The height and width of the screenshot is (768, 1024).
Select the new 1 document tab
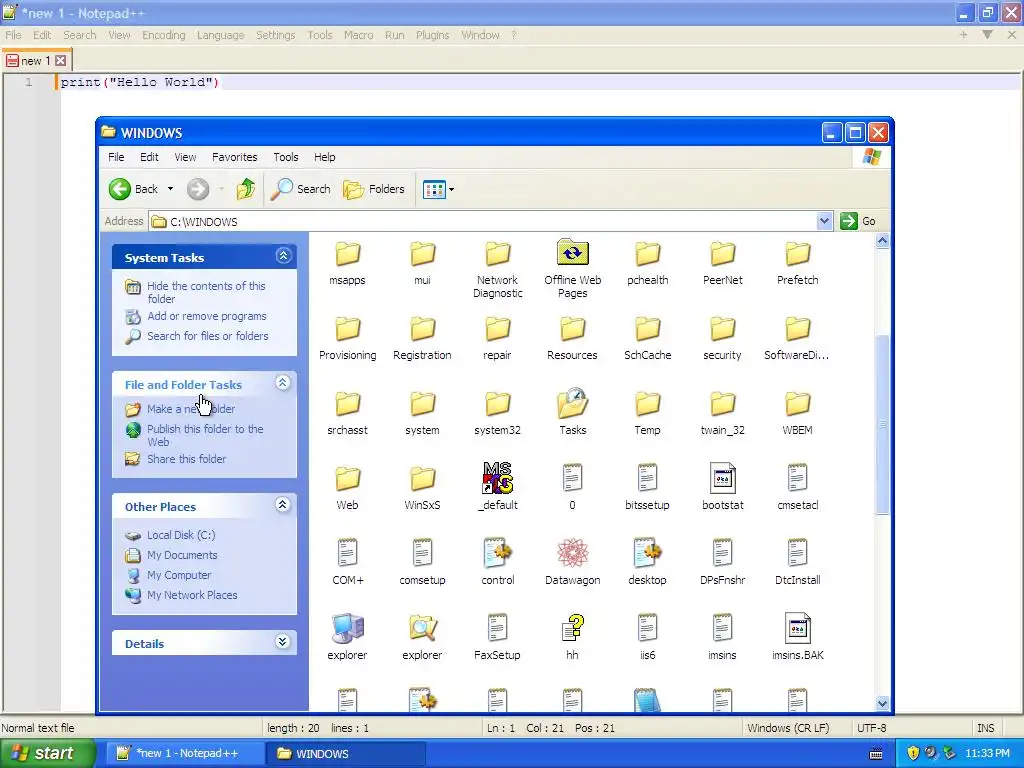pyautogui.click(x=35, y=61)
